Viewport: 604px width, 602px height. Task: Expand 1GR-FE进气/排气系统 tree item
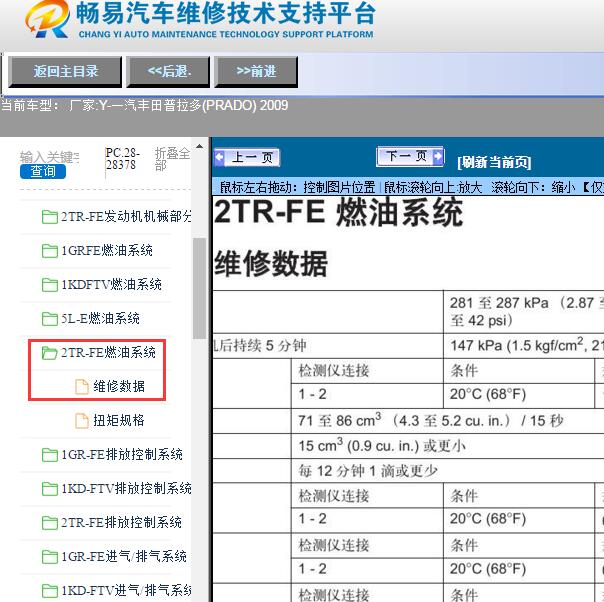click(x=124, y=557)
